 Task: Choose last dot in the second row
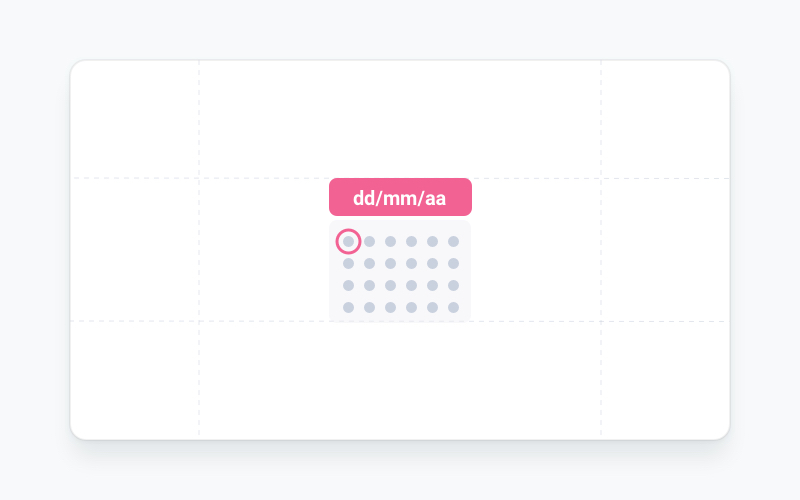[x=453, y=263]
